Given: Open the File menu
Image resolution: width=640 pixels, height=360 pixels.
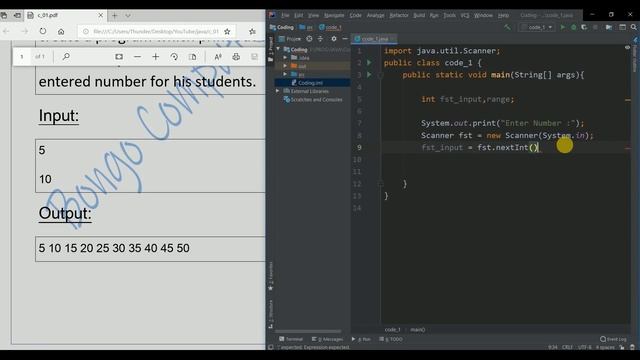Looking at the screenshot, I should point(285,15).
